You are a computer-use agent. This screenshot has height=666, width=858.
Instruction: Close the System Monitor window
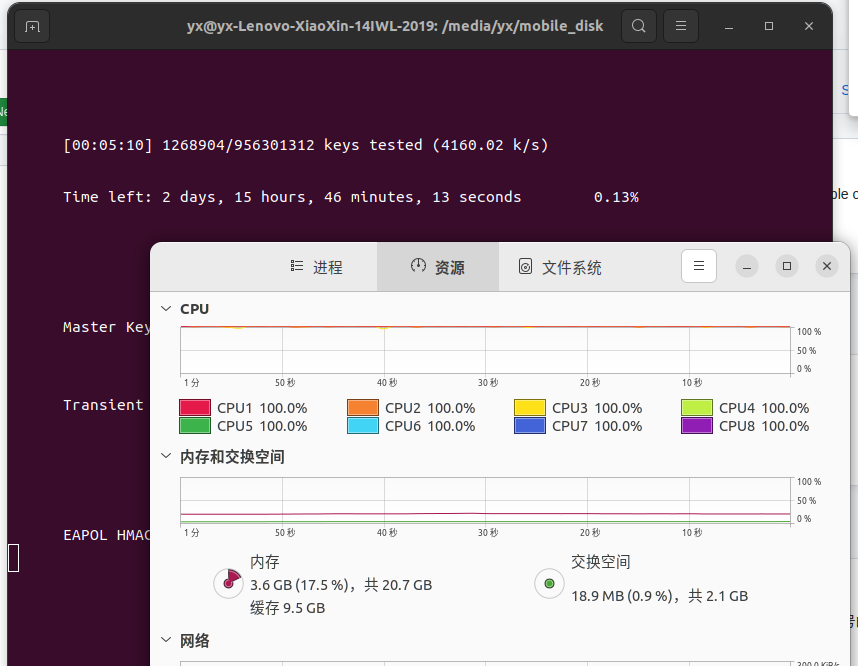tap(827, 267)
